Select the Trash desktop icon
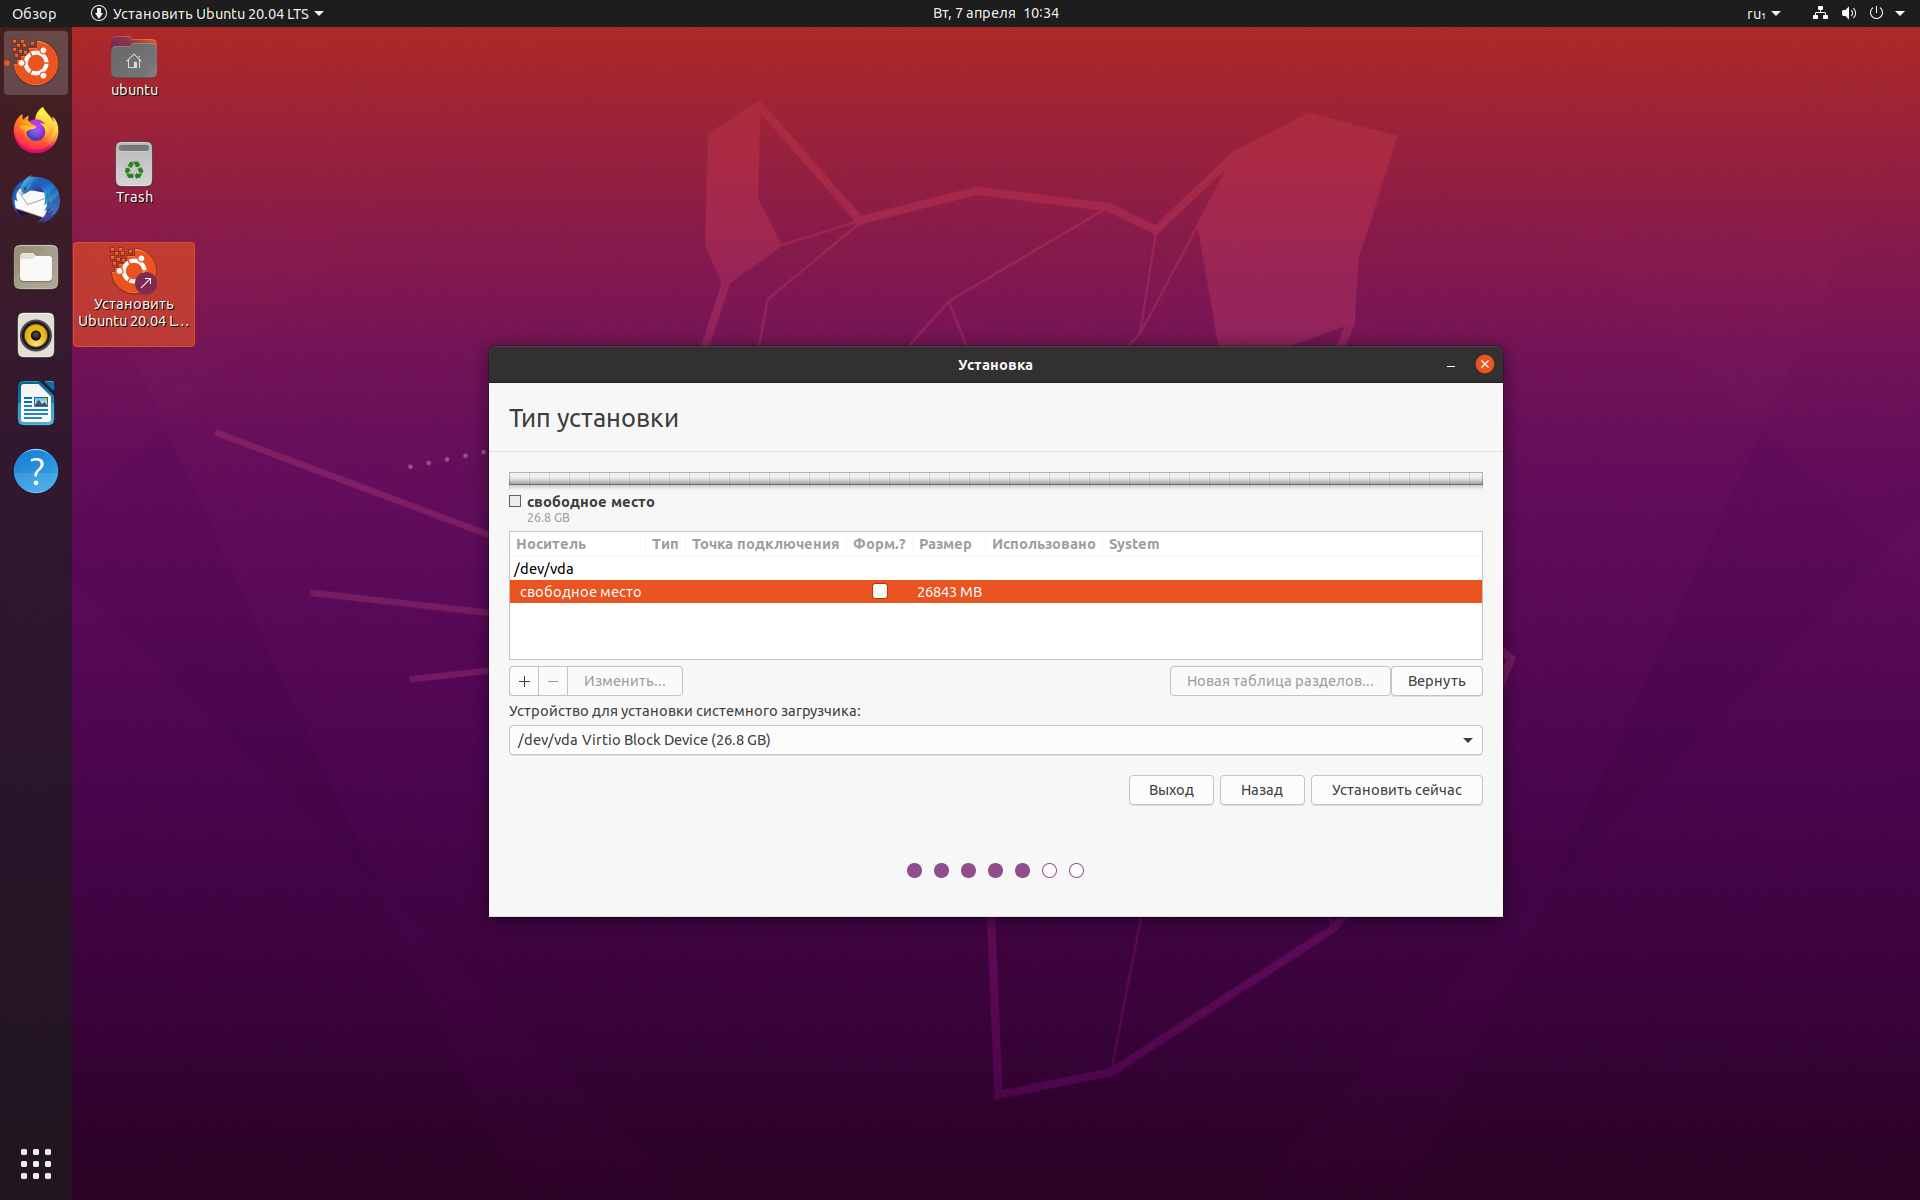Screen dimensions: 1920x1200 134,174
